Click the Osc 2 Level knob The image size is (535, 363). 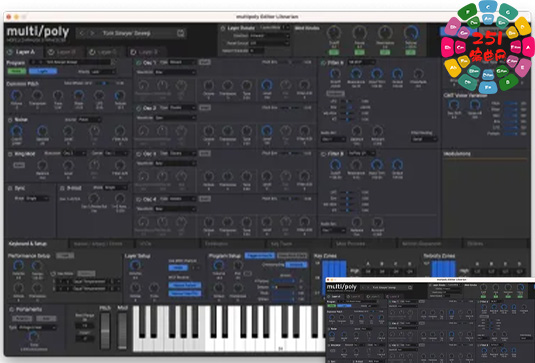coord(266,131)
